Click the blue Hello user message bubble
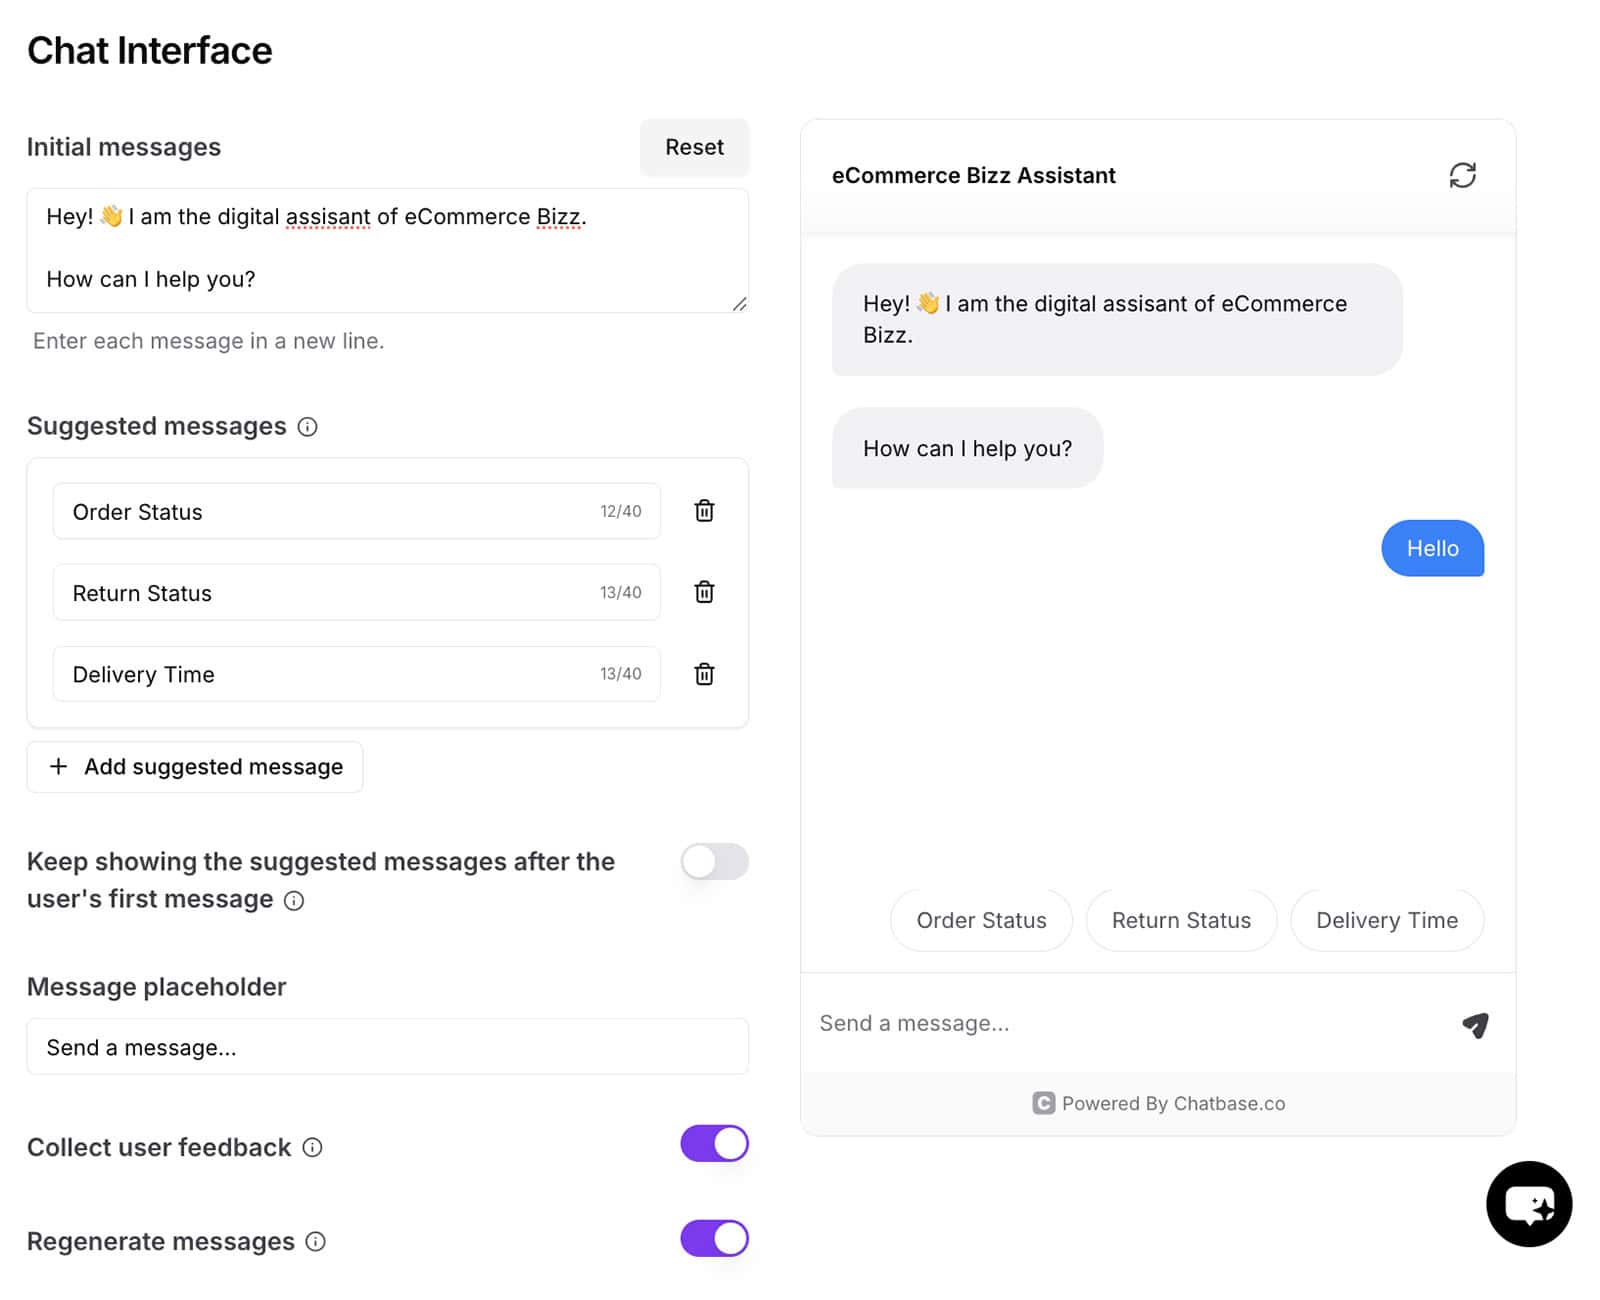Image resolution: width=1600 pixels, height=1300 pixels. pyautogui.click(x=1432, y=548)
